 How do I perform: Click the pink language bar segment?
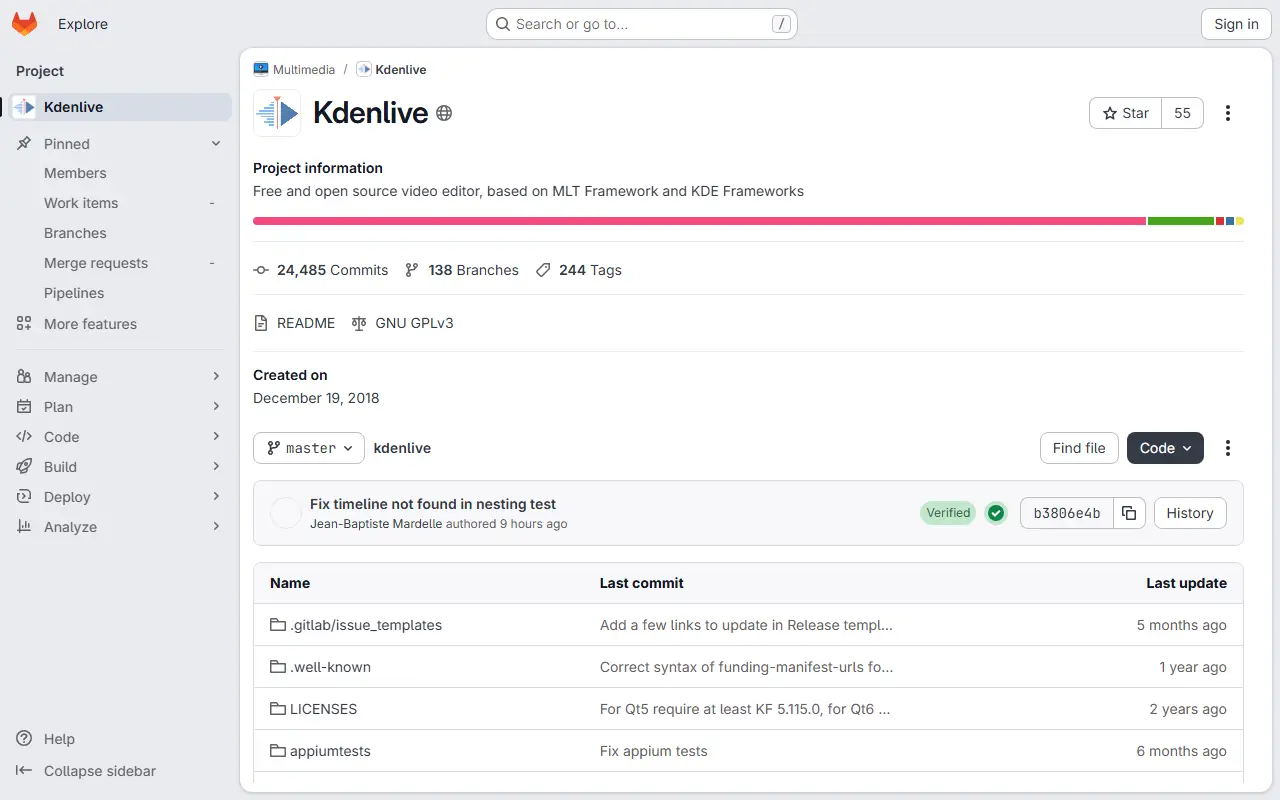[699, 221]
